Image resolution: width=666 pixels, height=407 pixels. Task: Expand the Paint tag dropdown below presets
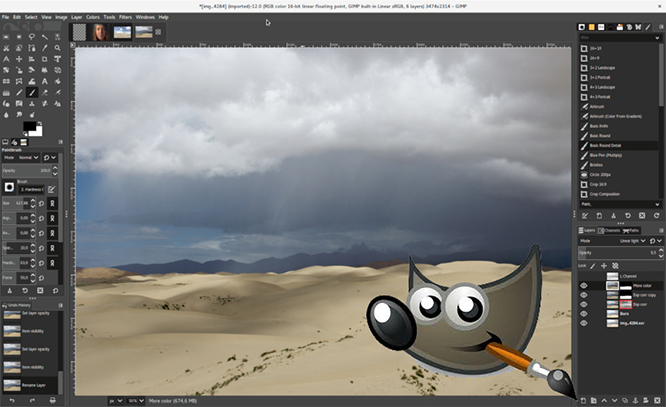658,204
